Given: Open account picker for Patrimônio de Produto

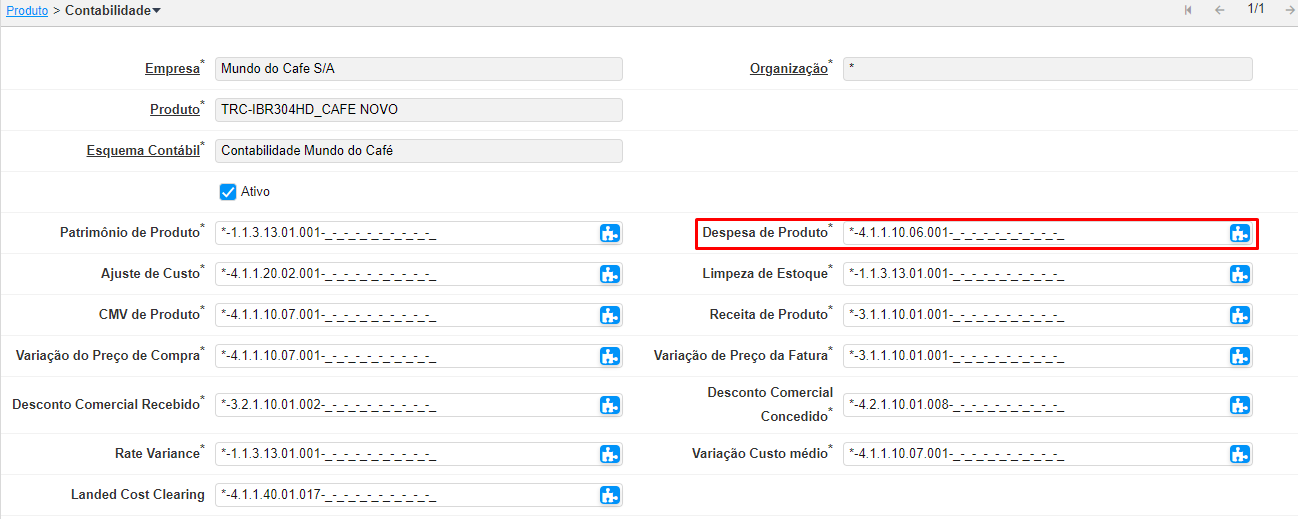Looking at the screenshot, I should (610, 233).
